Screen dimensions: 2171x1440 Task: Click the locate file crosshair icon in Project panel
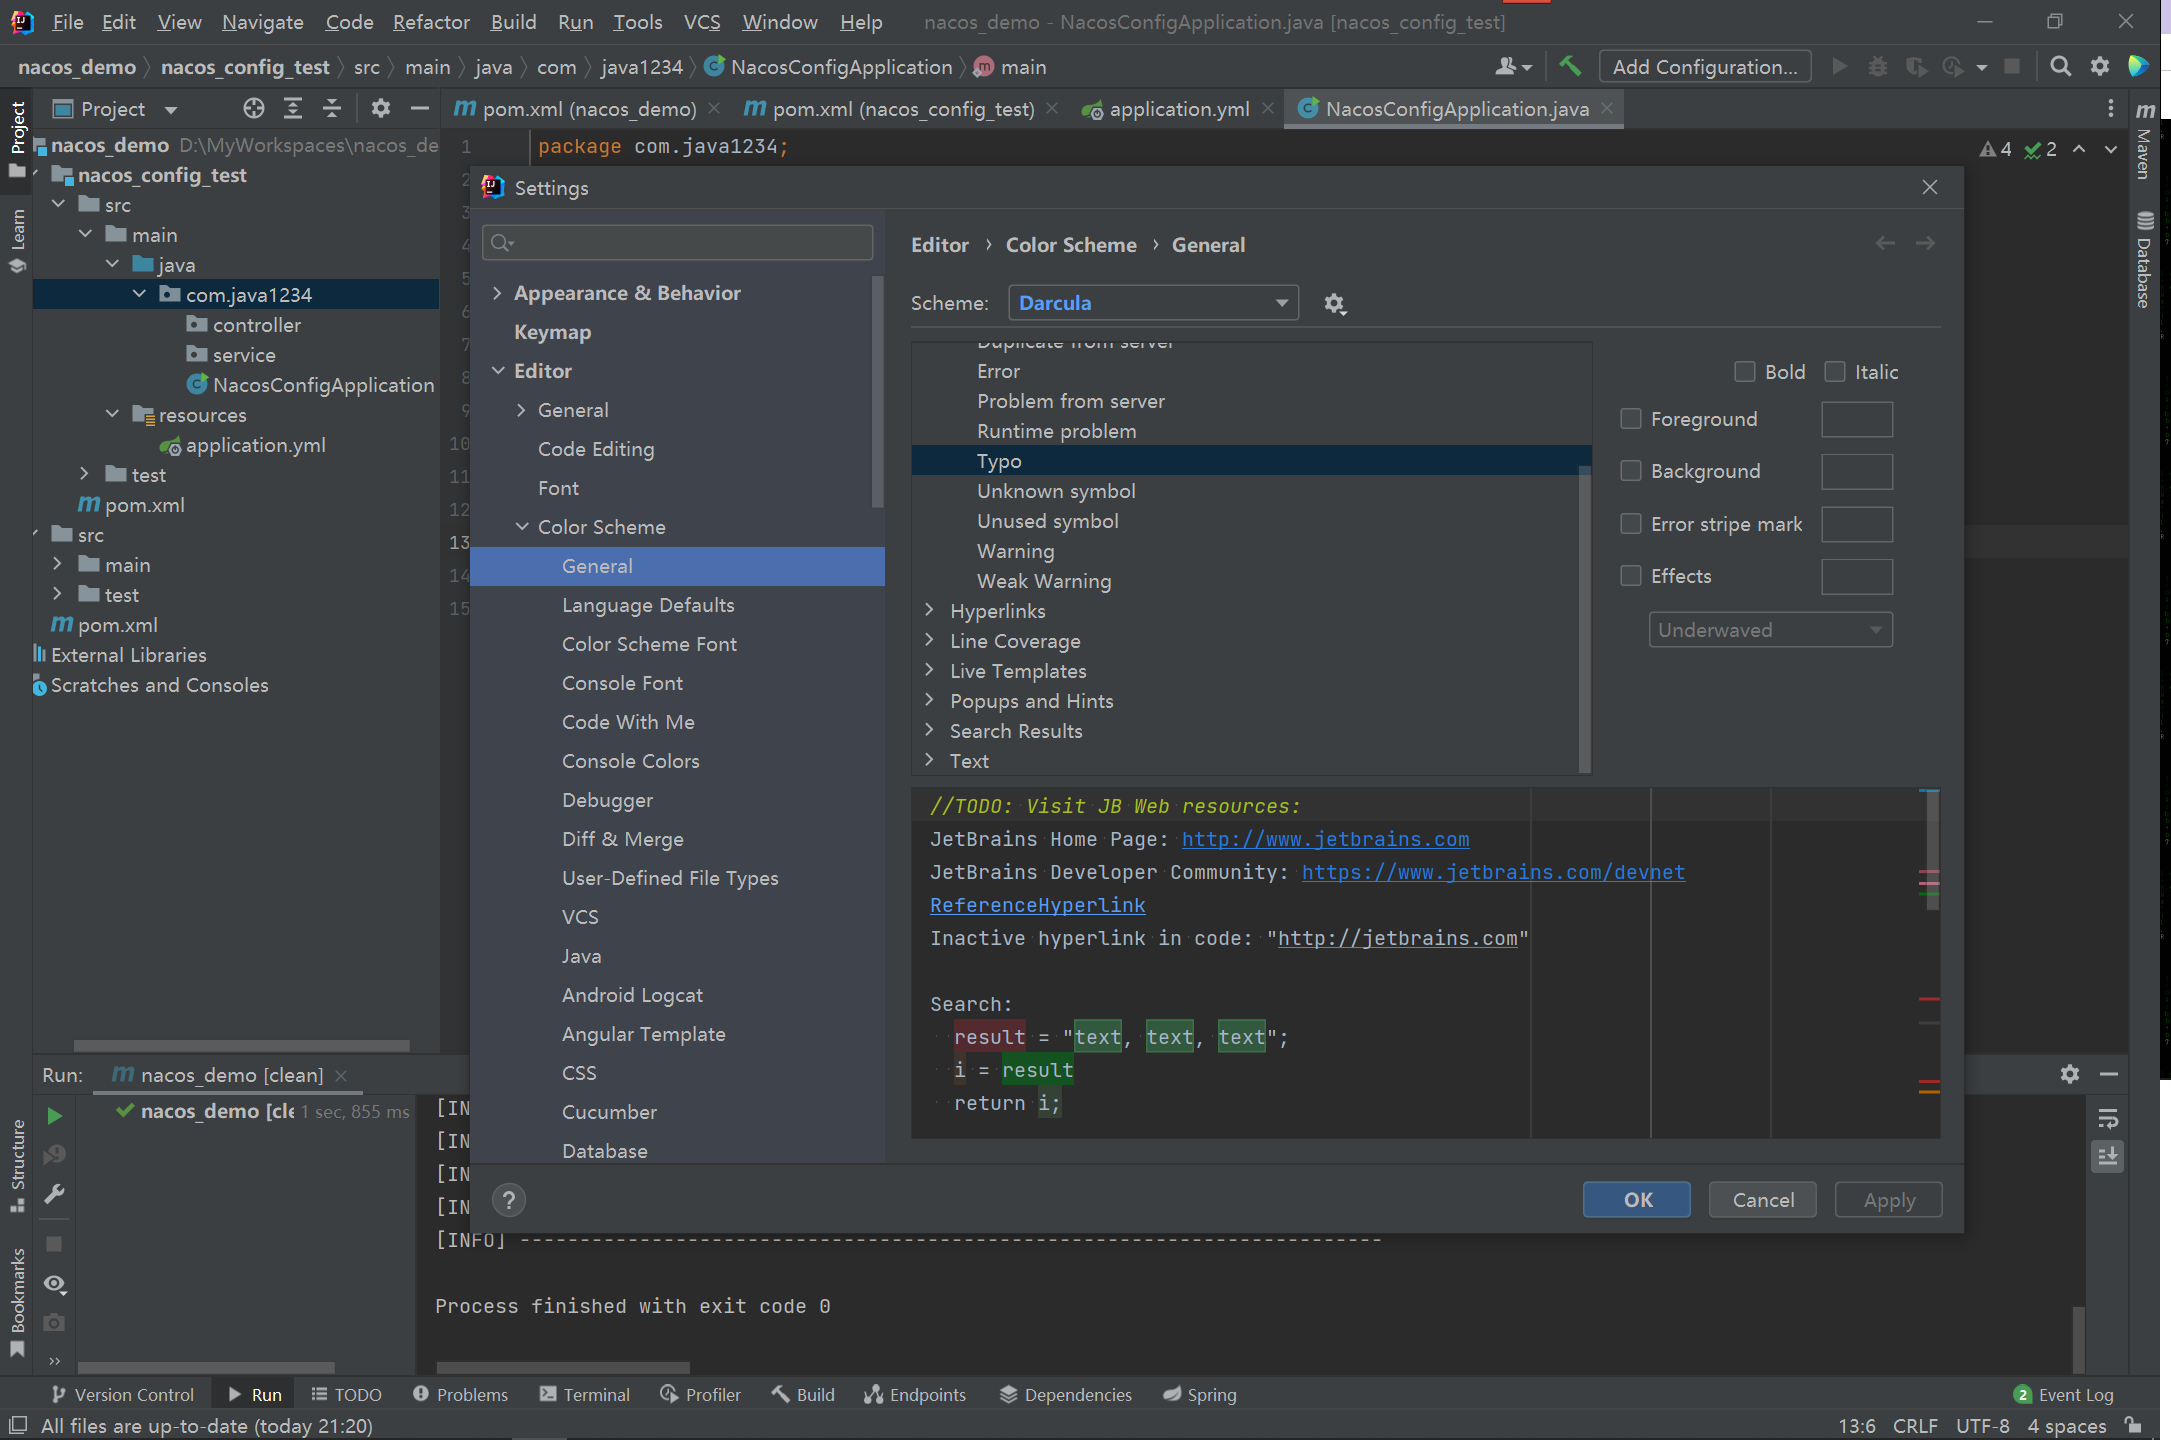click(x=254, y=108)
